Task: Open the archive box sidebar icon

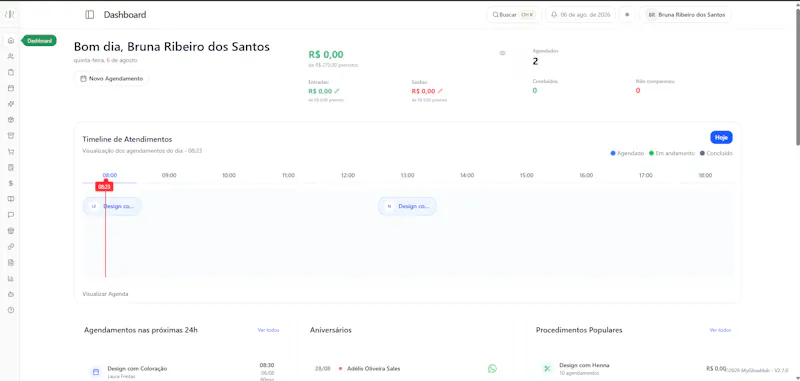Action: pos(11,136)
